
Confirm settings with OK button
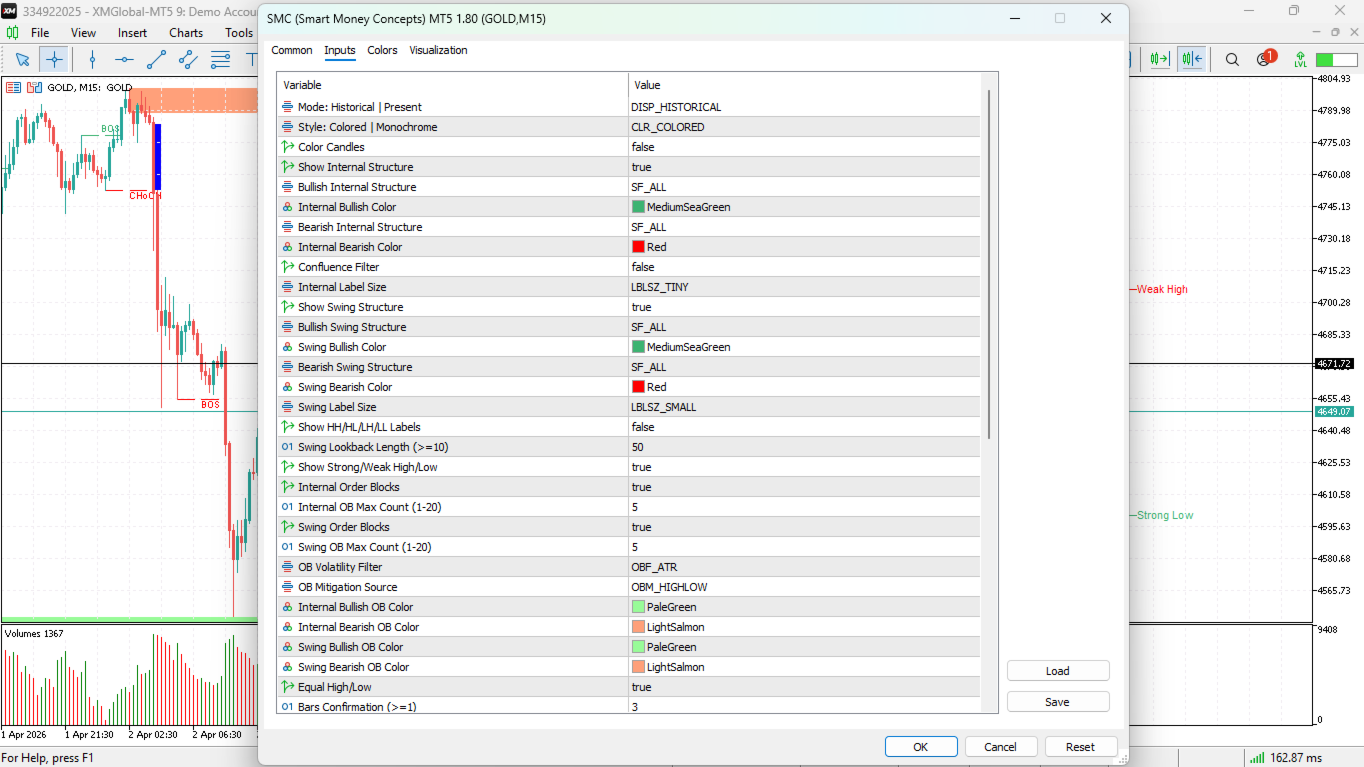pos(921,747)
